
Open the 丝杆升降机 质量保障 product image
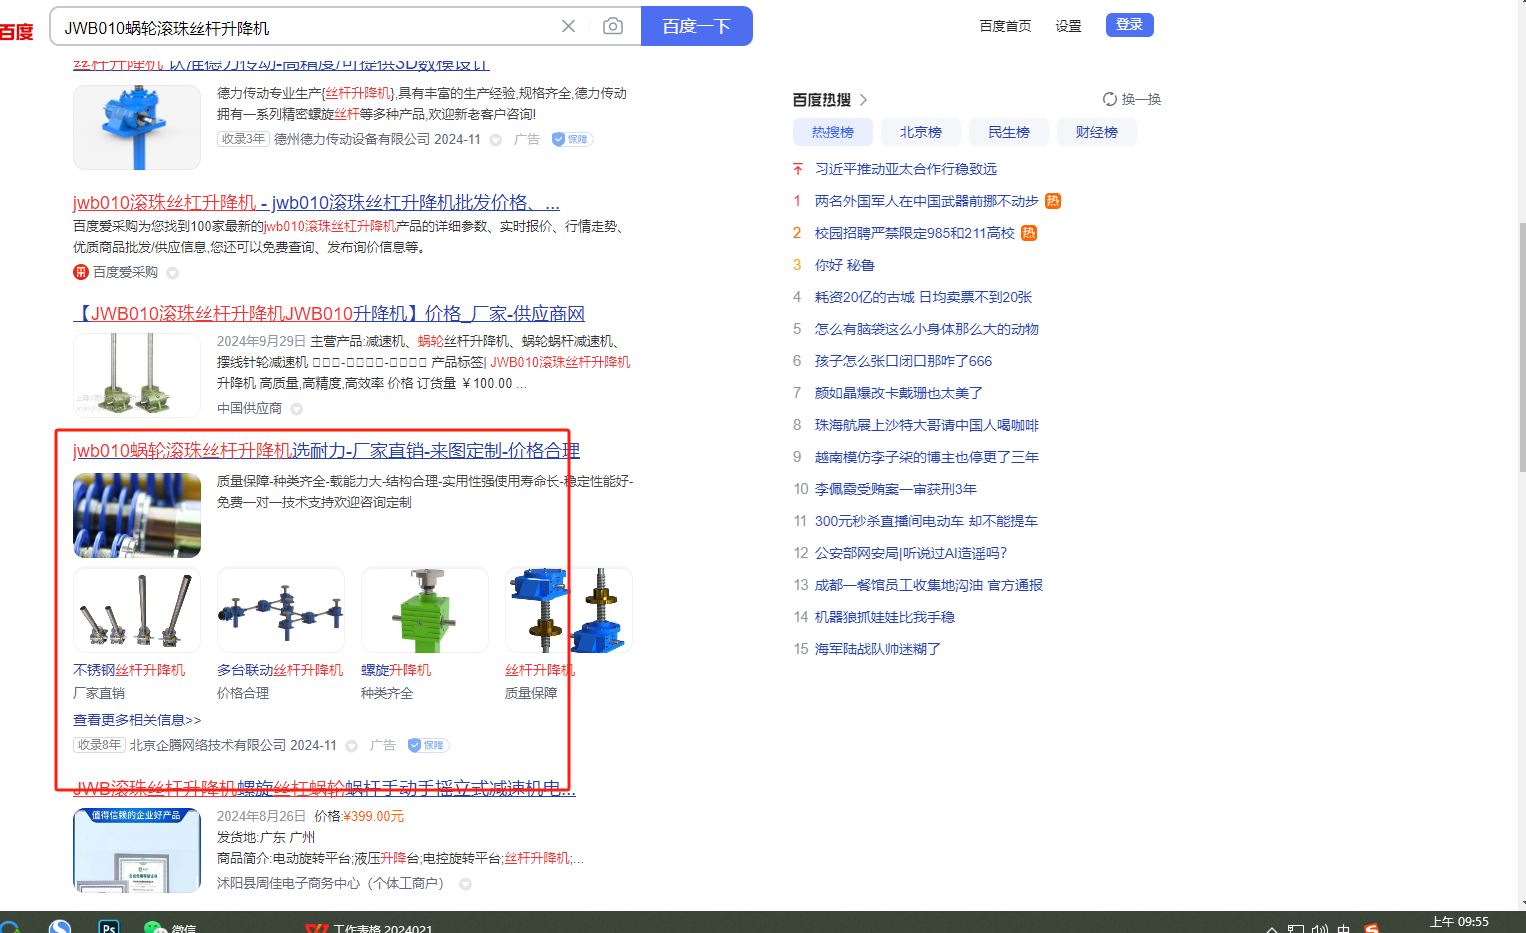tap(569, 610)
